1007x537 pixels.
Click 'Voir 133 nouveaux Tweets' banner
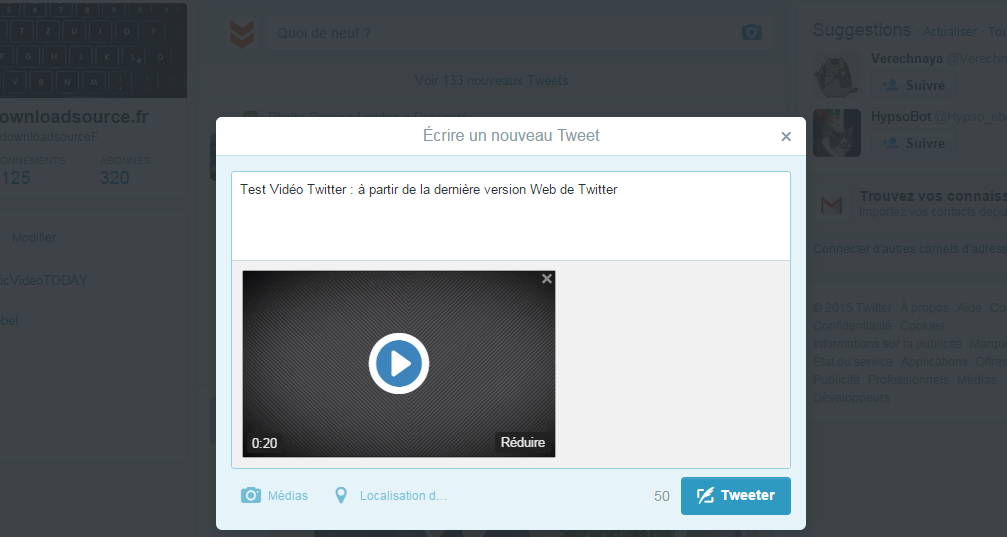(491, 81)
